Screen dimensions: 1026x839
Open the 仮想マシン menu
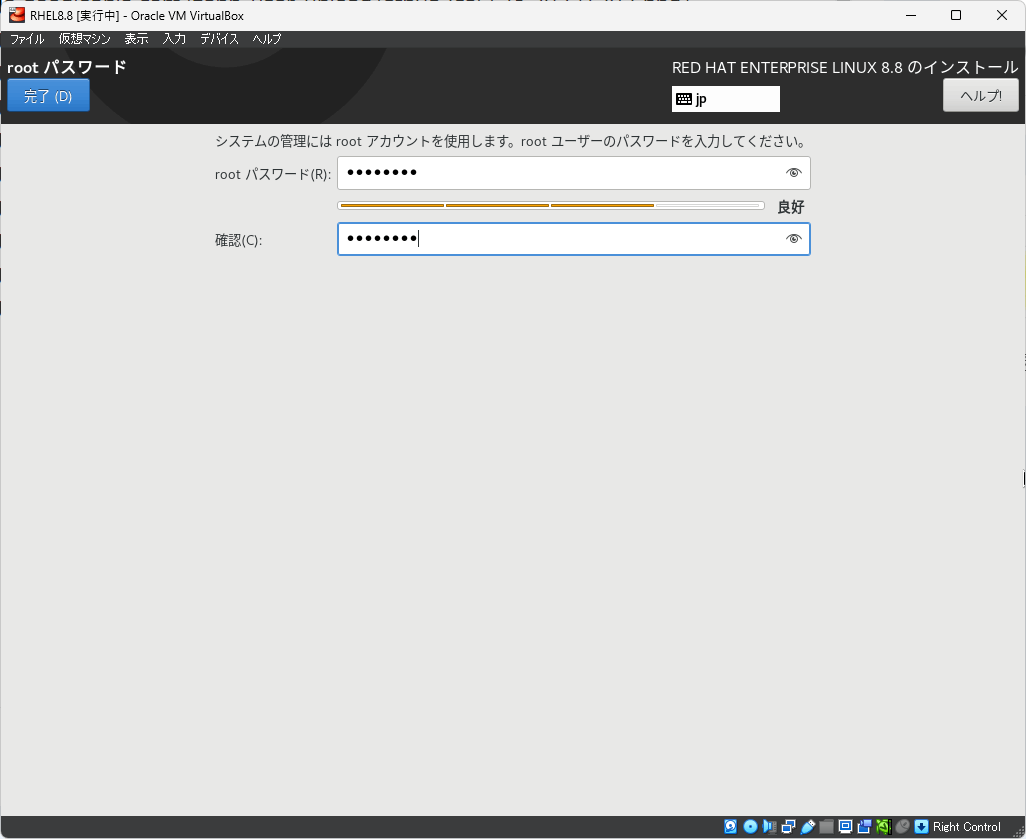[84, 39]
